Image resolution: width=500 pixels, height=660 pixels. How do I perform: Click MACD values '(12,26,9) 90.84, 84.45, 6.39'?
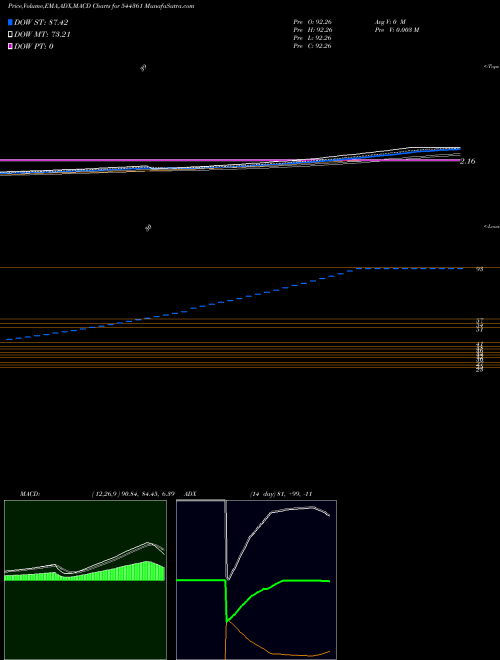tap(133, 494)
